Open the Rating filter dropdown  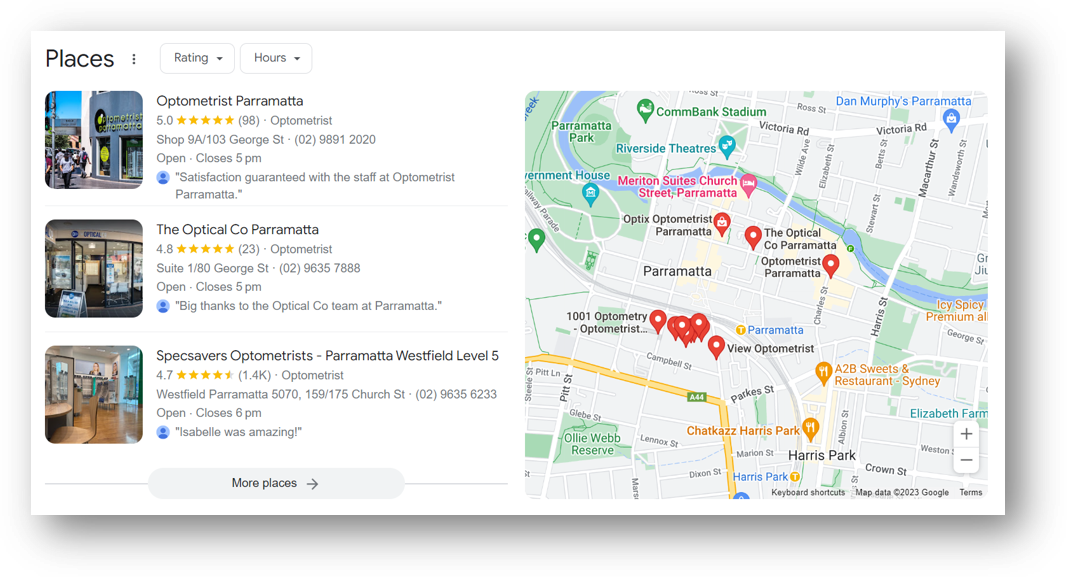pyautogui.click(x=197, y=58)
